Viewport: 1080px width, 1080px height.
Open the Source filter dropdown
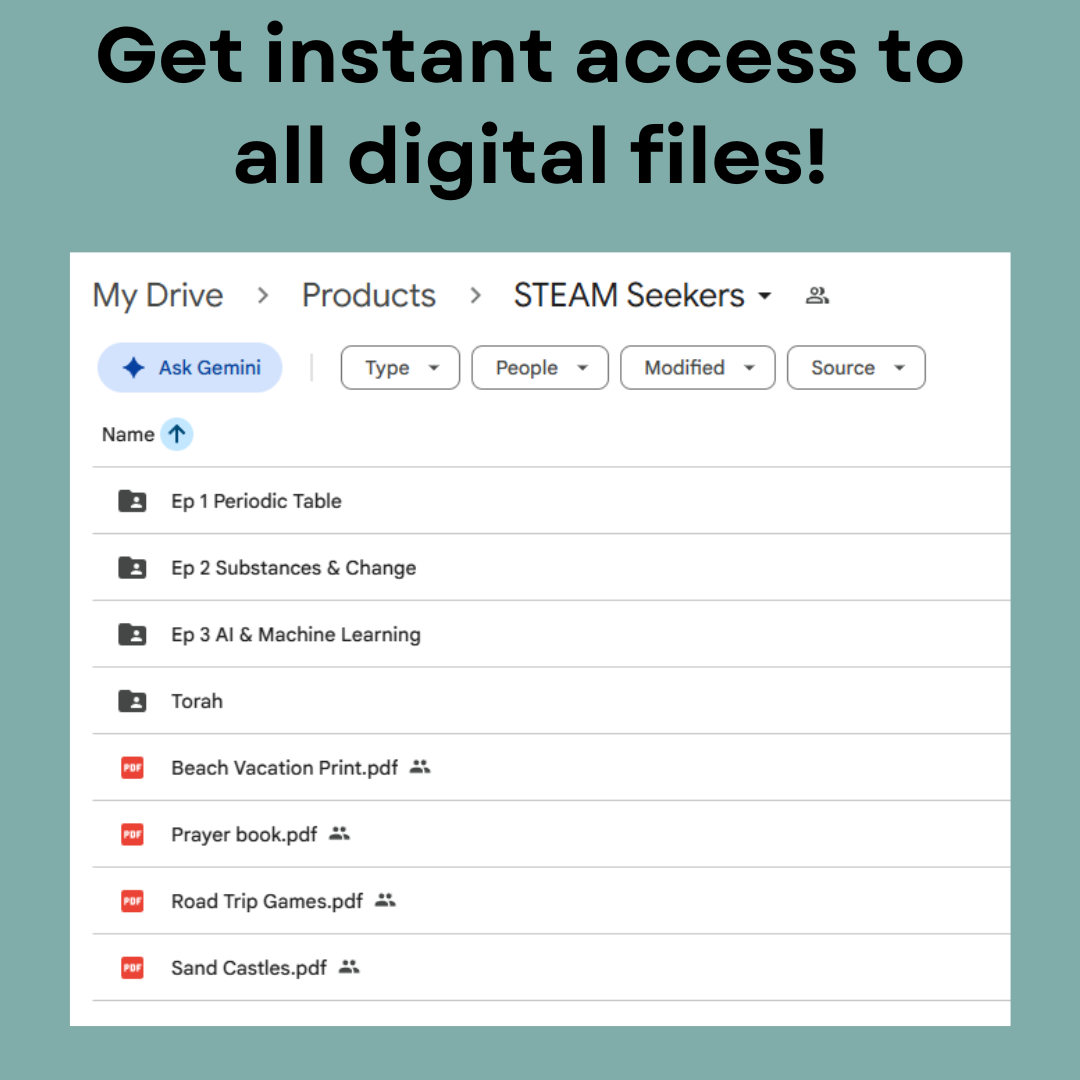pyautogui.click(x=856, y=368)
